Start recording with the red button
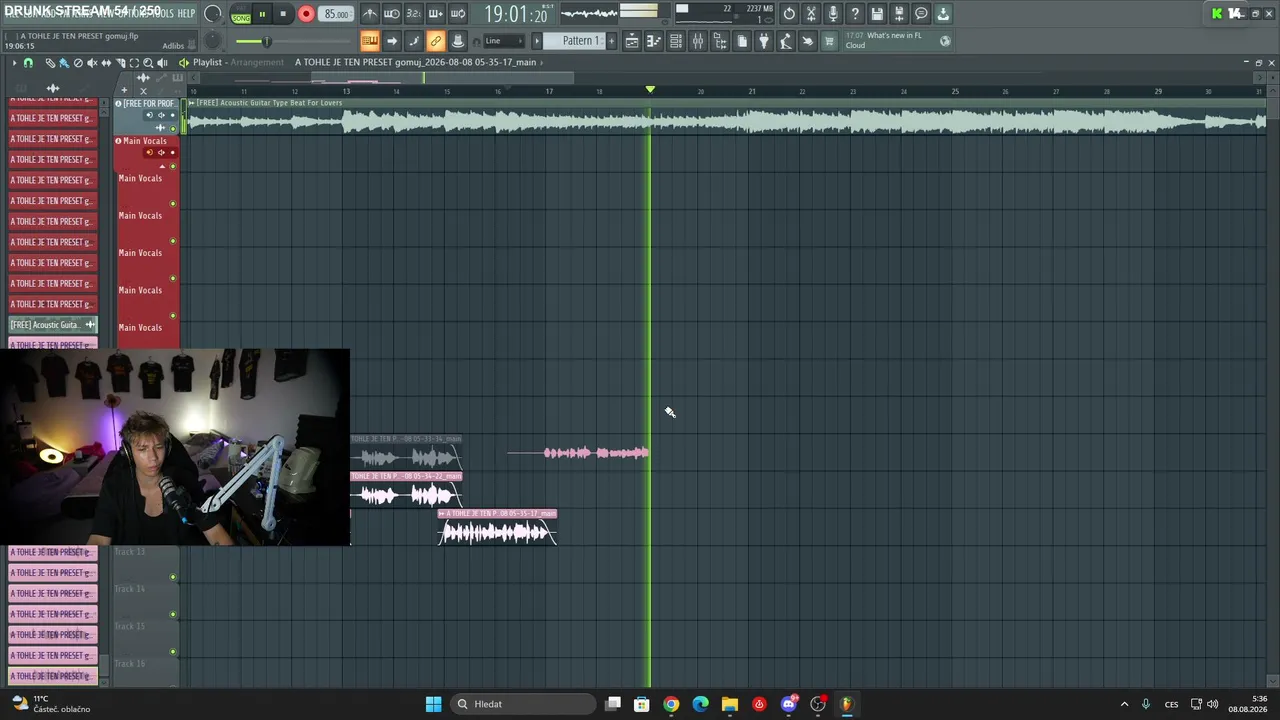This screenshot has height=720, width=1280. pos(306,14)
